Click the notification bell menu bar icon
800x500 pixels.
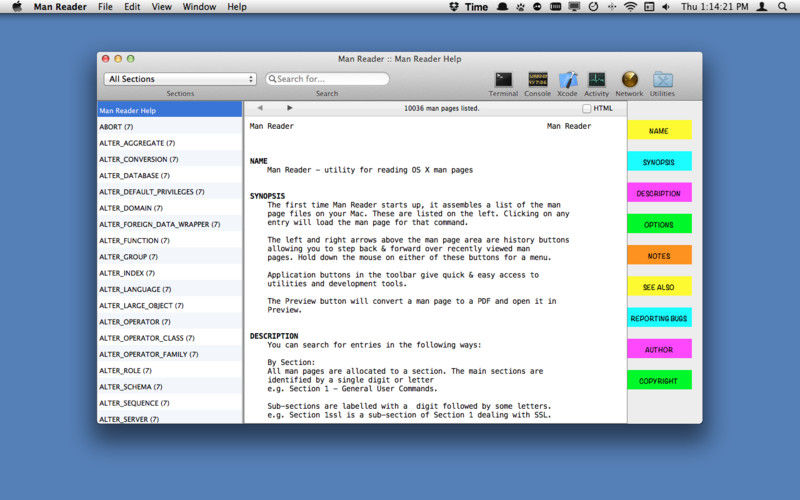coord(503,7)
